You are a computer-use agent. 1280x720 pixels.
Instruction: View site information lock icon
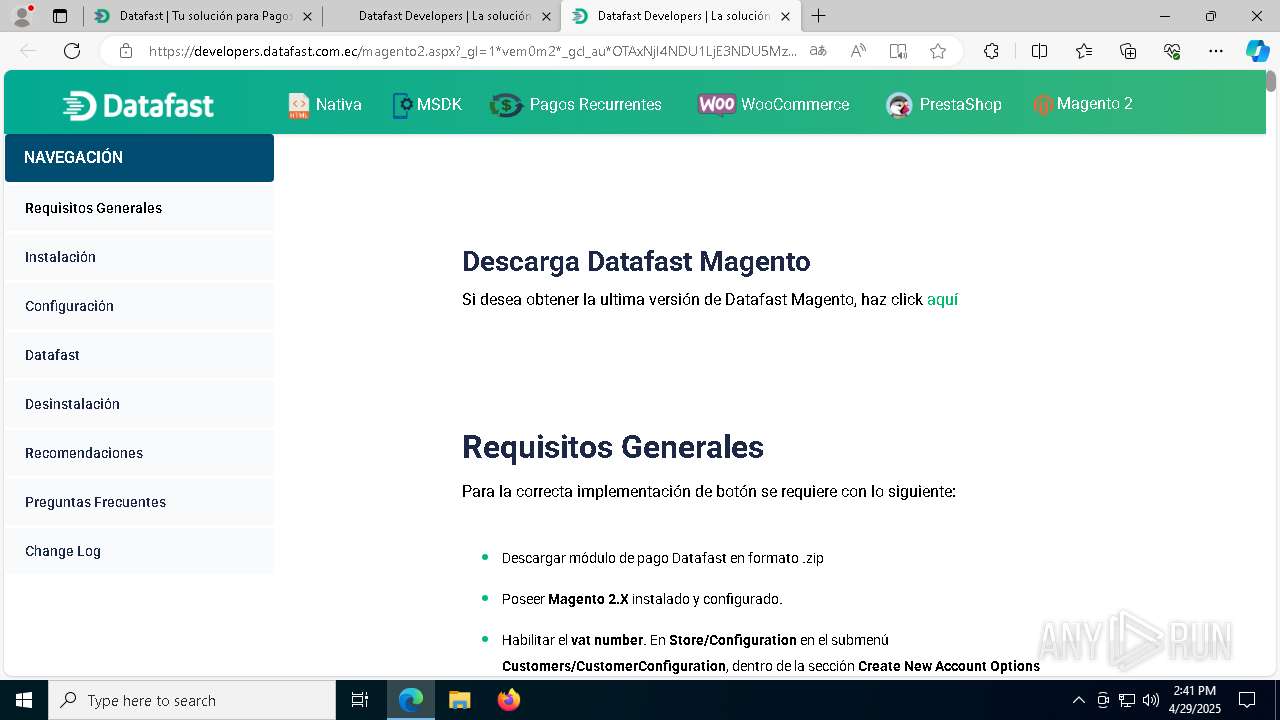126,51
